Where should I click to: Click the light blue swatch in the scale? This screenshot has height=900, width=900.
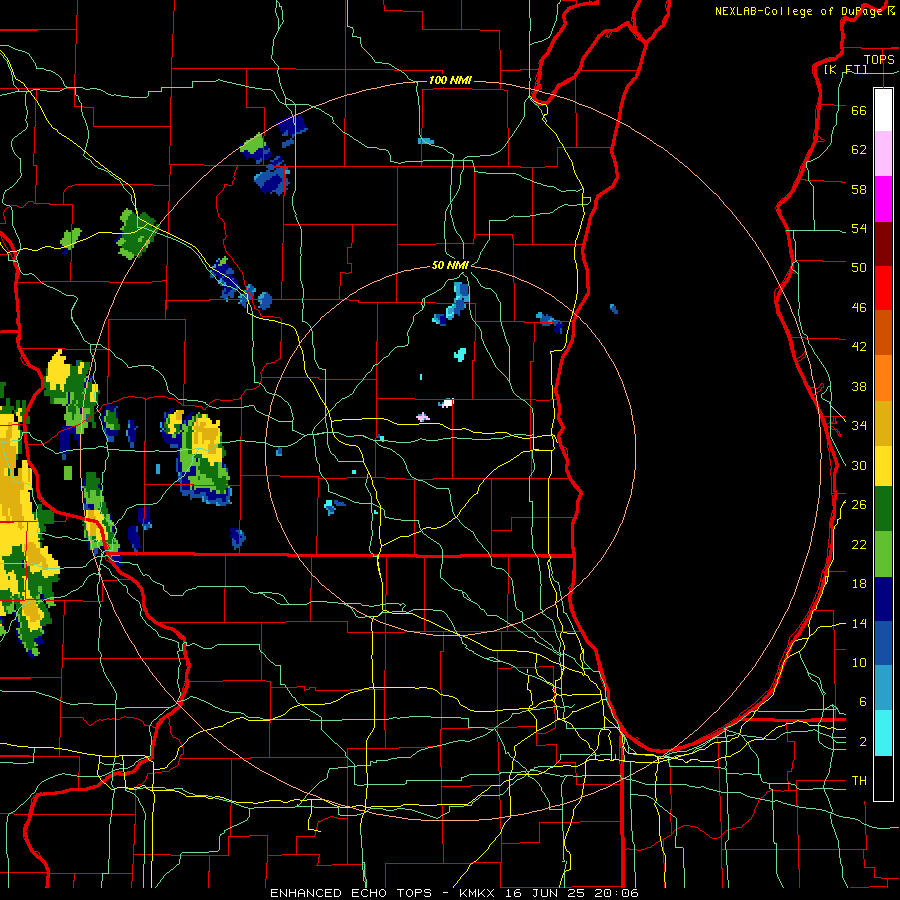883,688
